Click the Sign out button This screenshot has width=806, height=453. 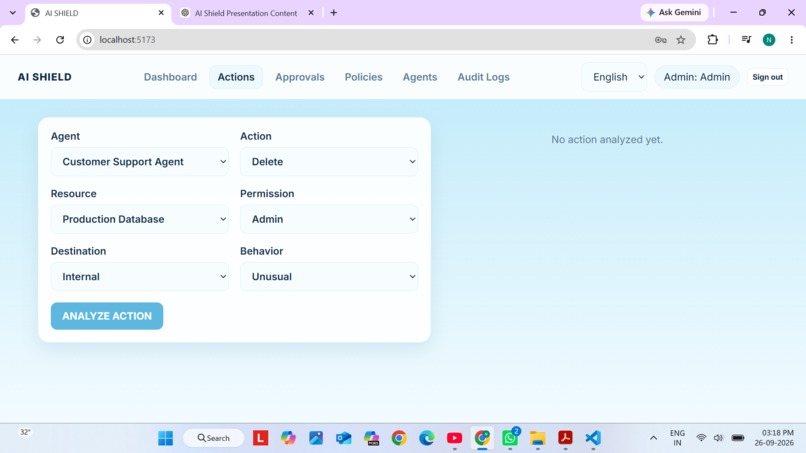pyautogui.click(x=767, y=77)
